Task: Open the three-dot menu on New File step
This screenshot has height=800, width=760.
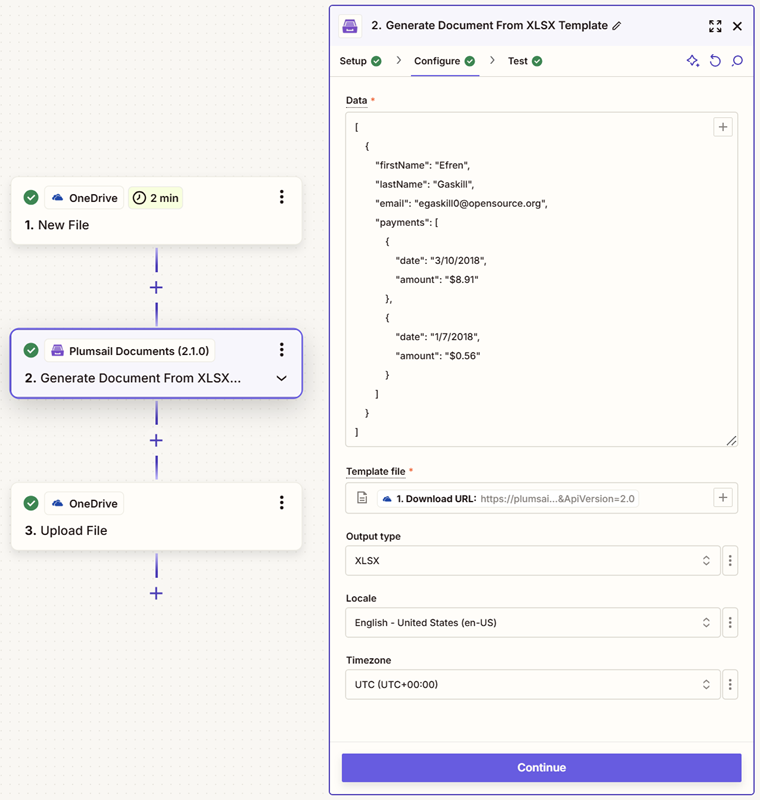Action: click(x=282, y=197)
